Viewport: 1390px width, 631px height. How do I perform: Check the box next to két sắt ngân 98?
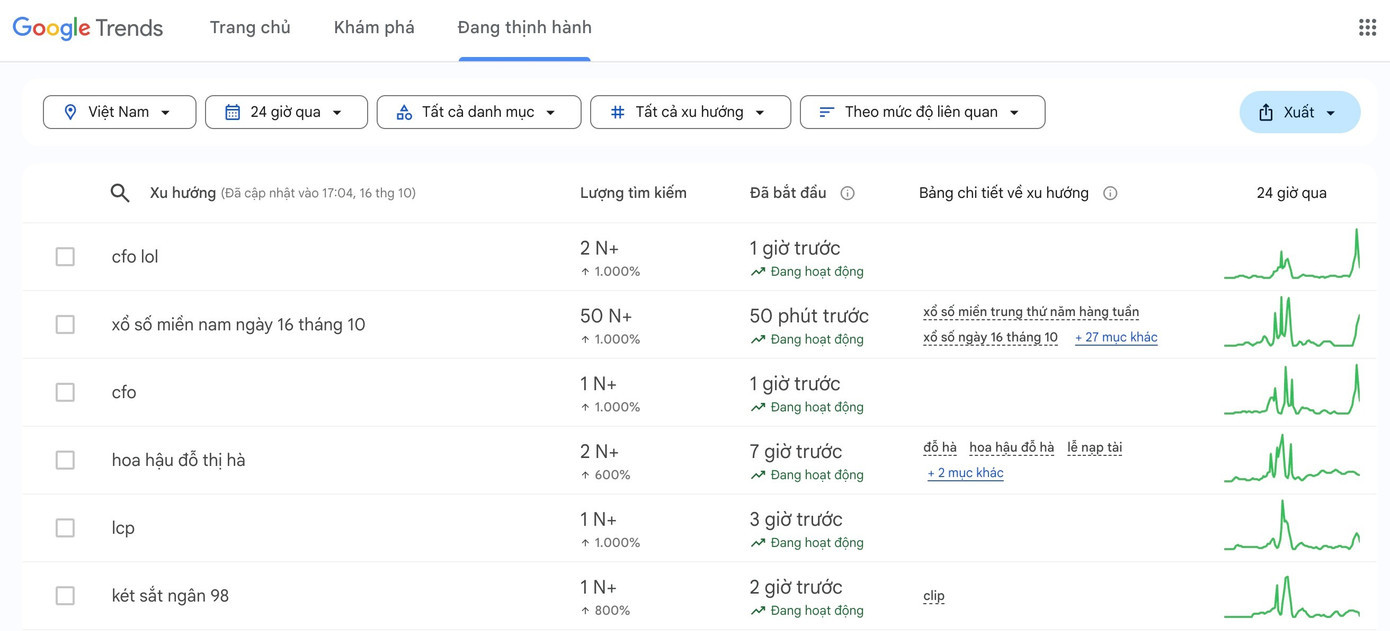65,596
